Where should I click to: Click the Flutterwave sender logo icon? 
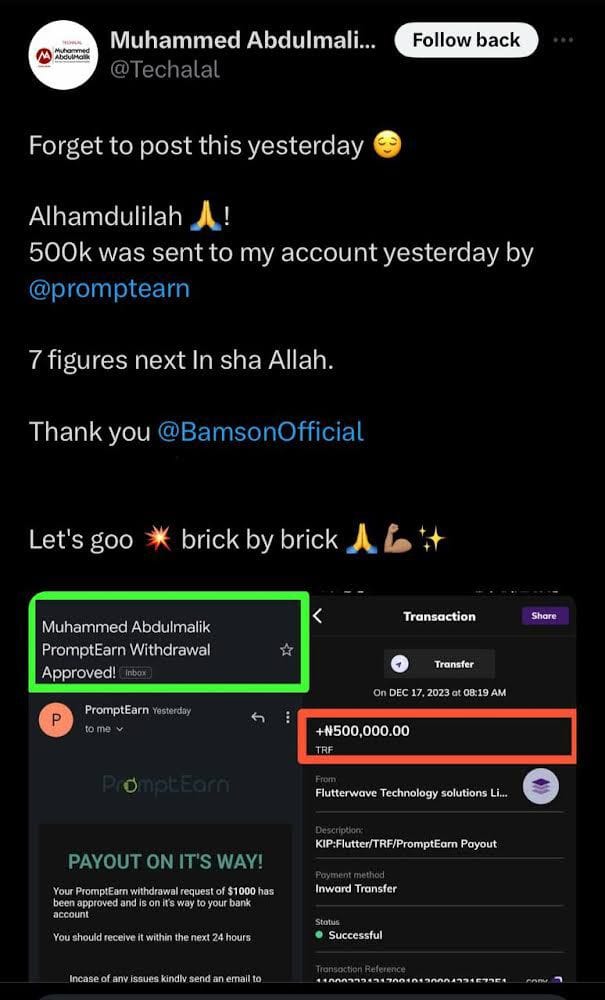tap(541, 787)
